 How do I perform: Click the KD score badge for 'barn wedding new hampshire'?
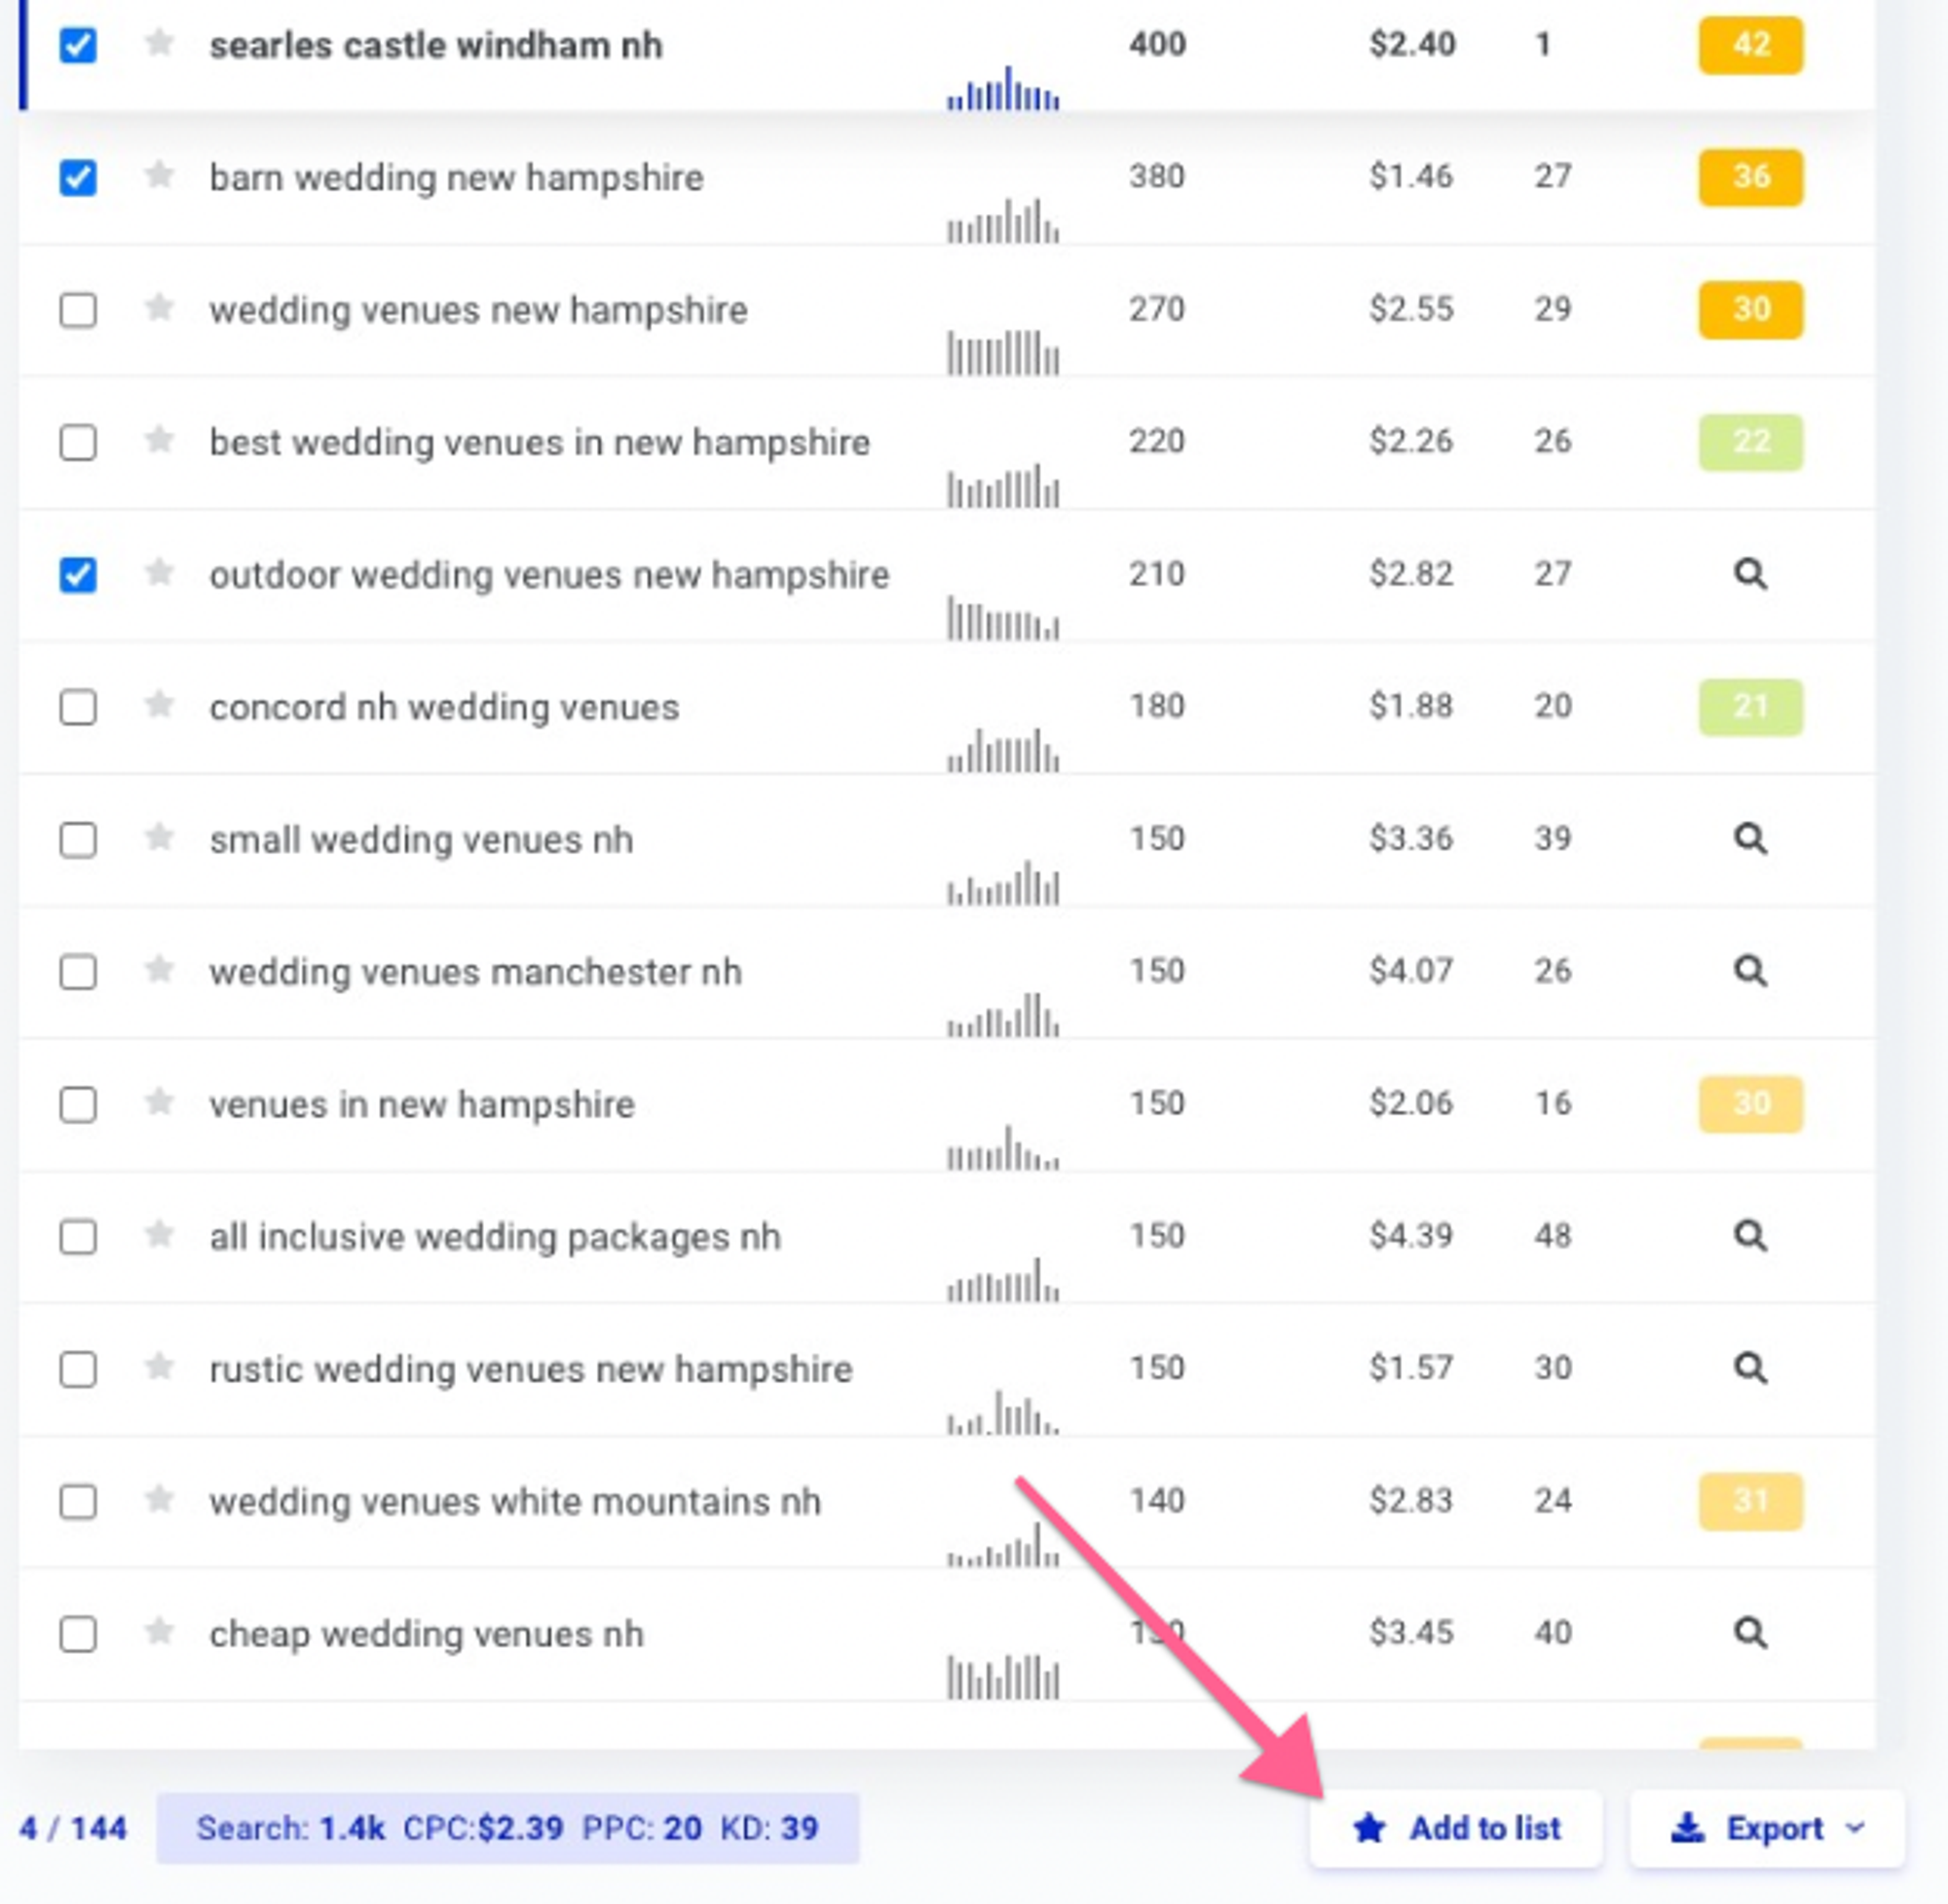(1745, 178)
